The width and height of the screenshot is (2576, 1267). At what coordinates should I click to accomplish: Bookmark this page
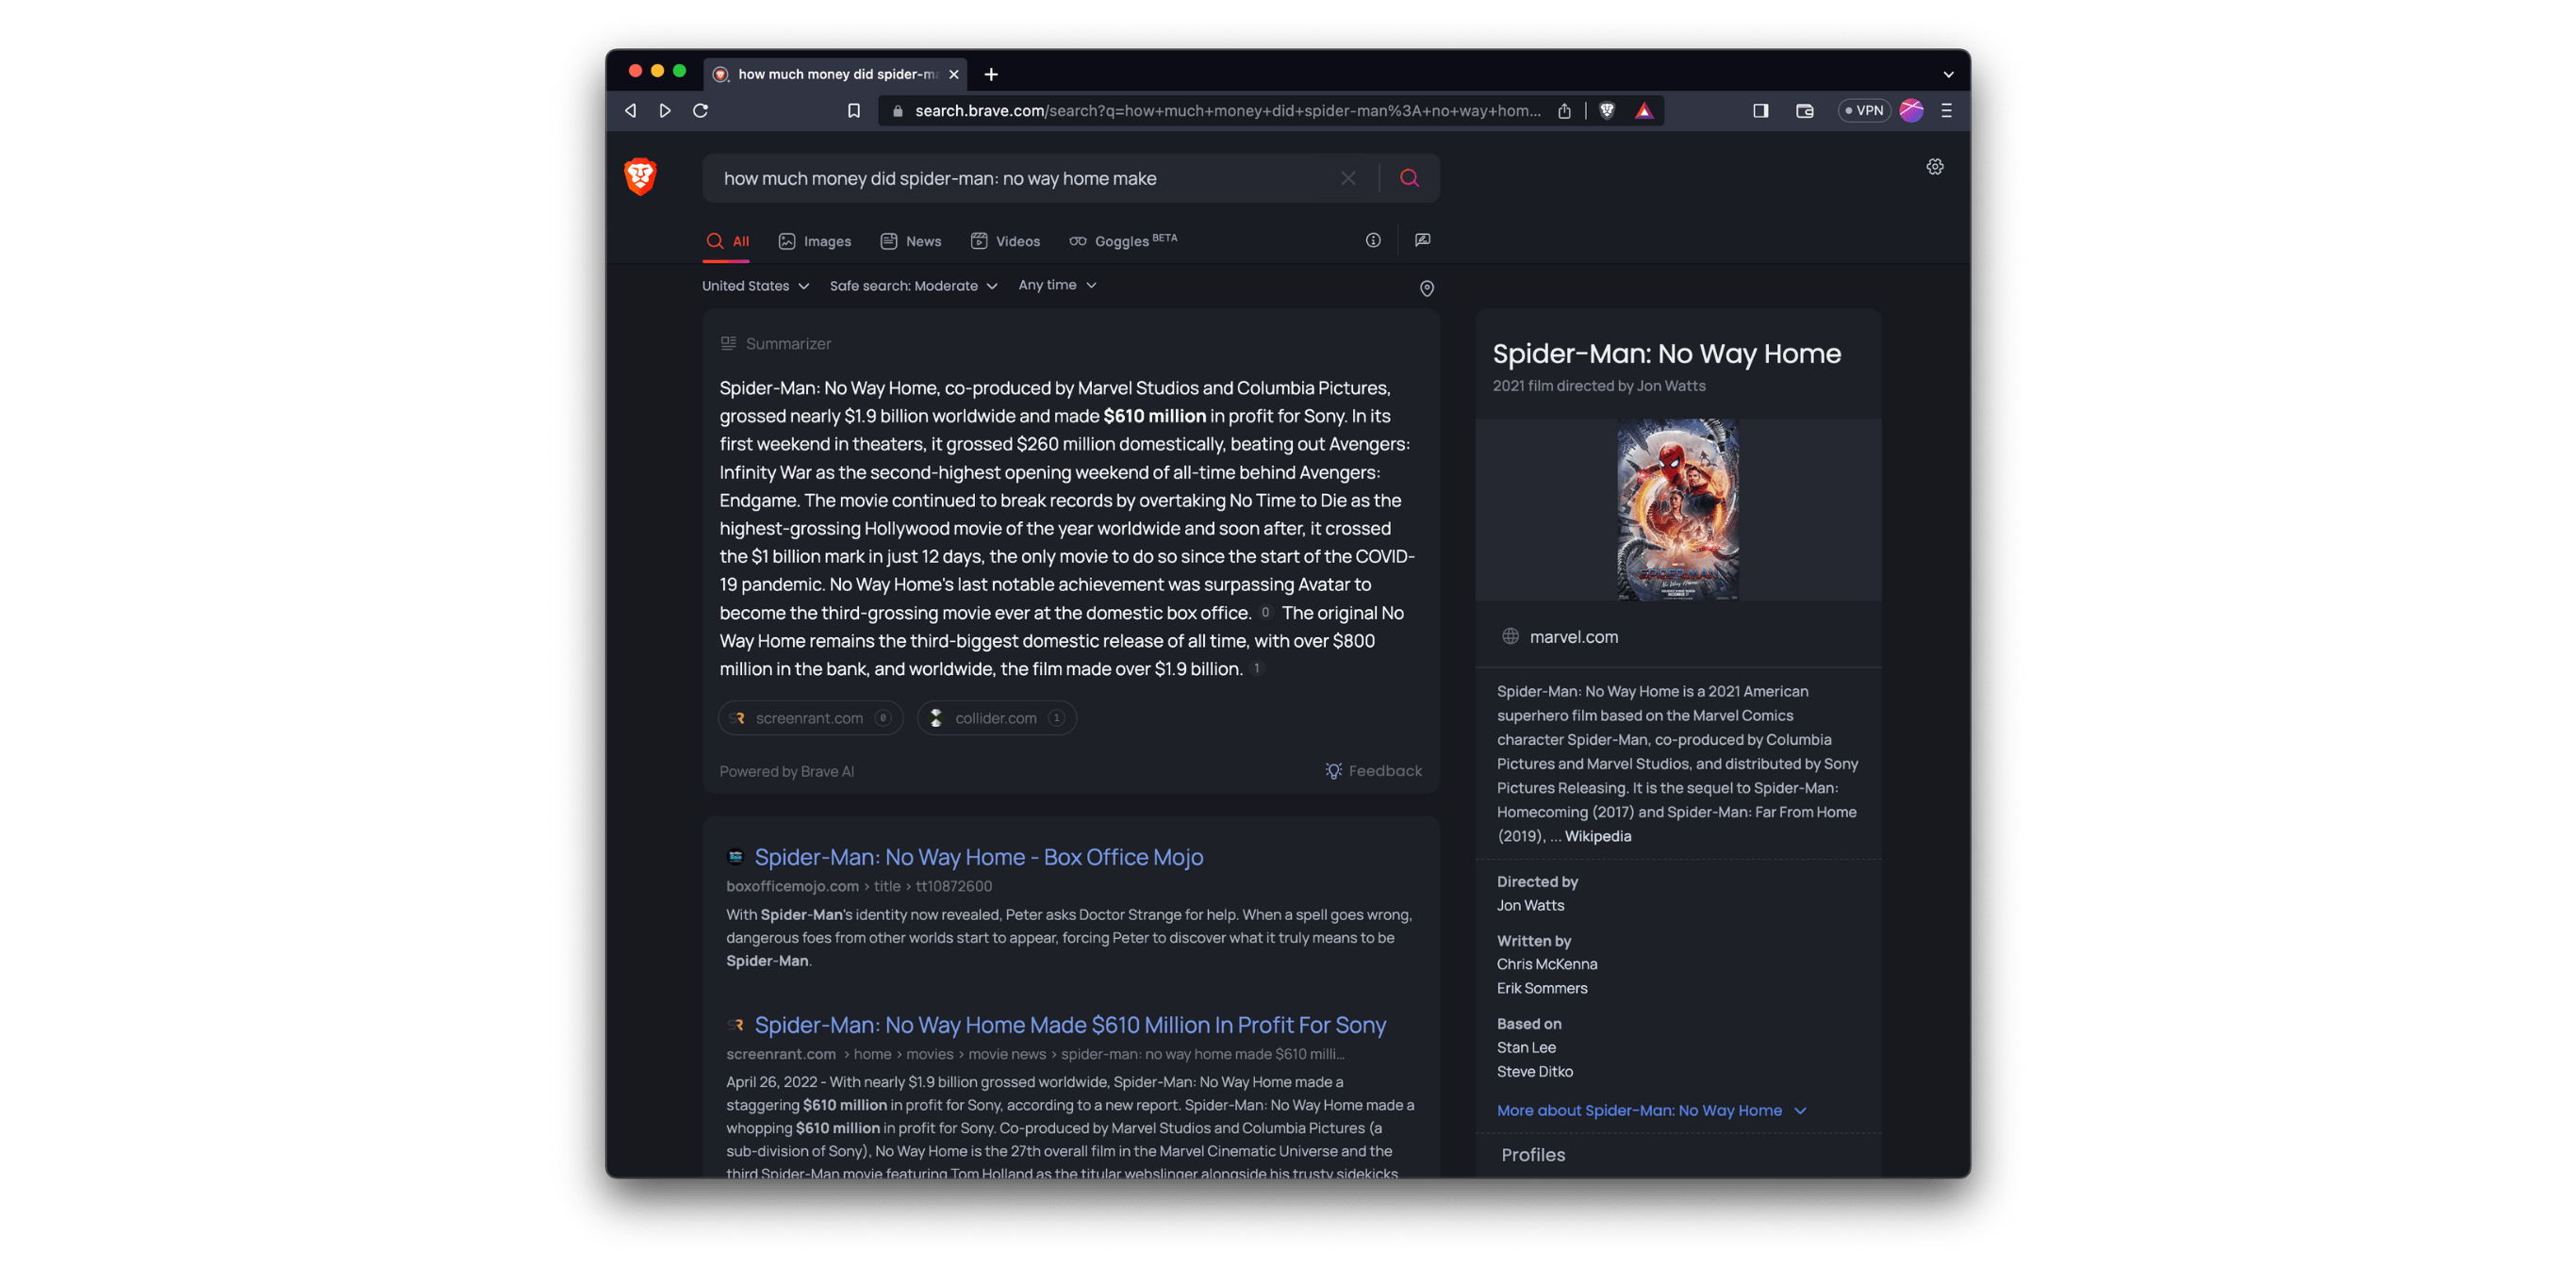853,111
